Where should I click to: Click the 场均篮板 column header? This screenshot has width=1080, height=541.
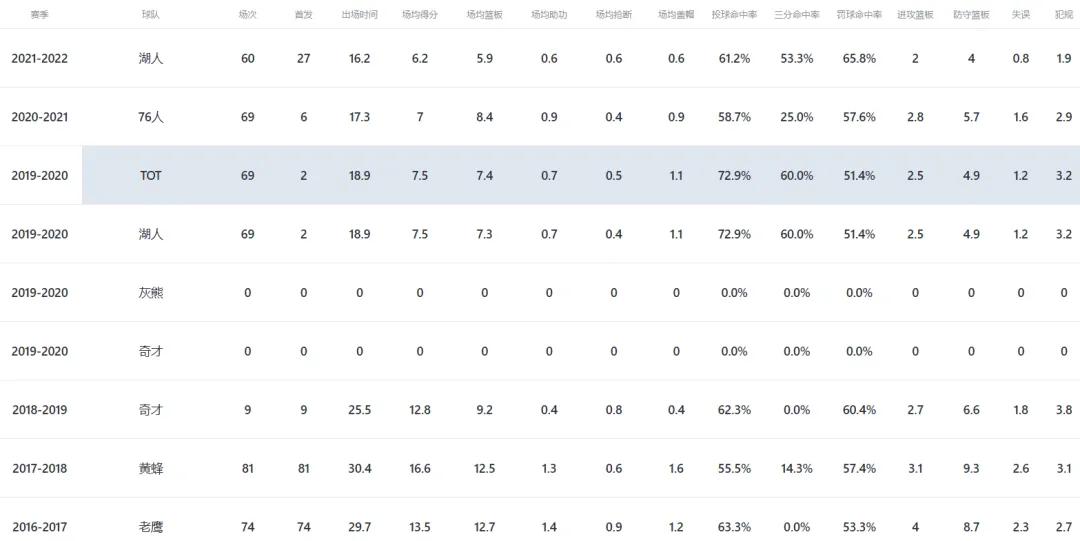click(x=484, y=14)
